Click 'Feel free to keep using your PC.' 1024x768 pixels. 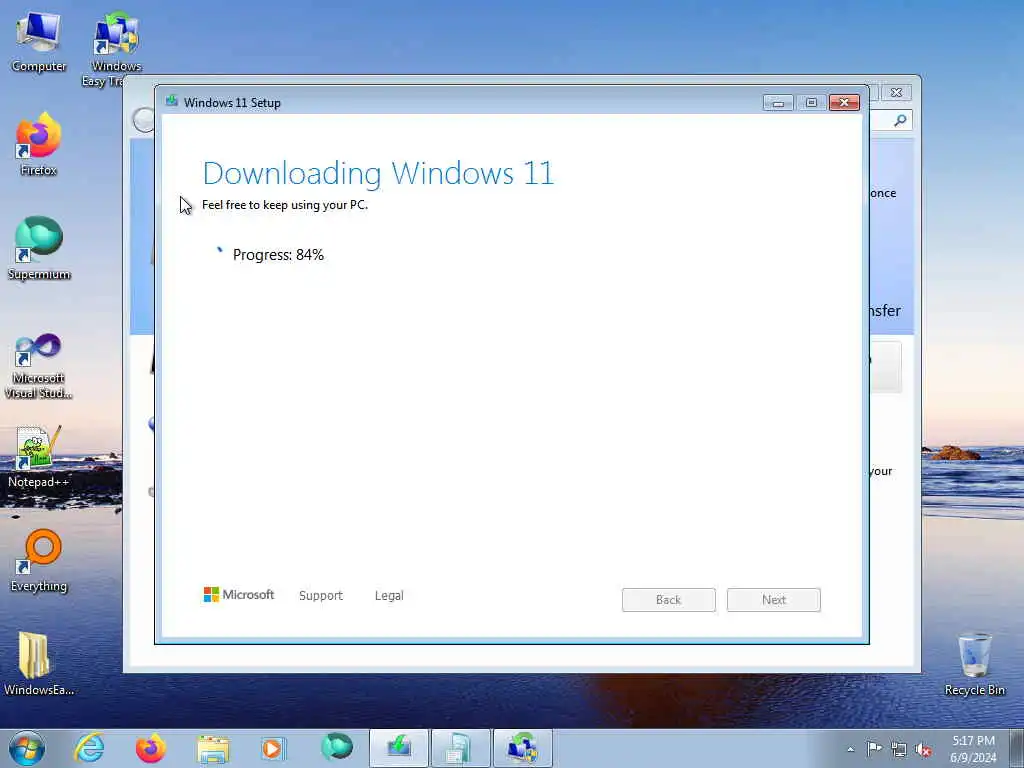[x=285, y=205]
